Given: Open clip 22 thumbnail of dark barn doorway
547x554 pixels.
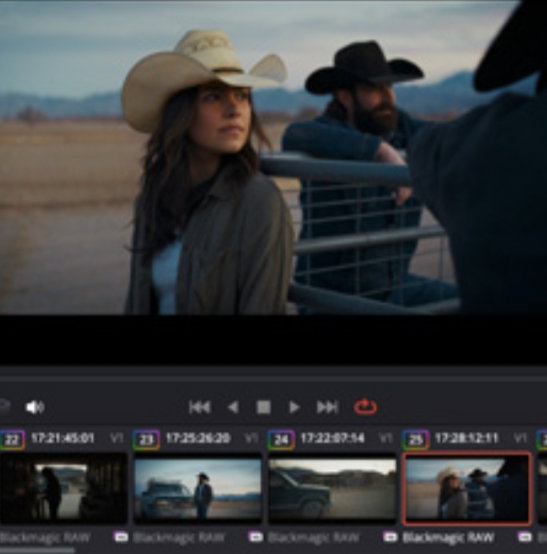Looking at the screenshot, I should 63,489.
